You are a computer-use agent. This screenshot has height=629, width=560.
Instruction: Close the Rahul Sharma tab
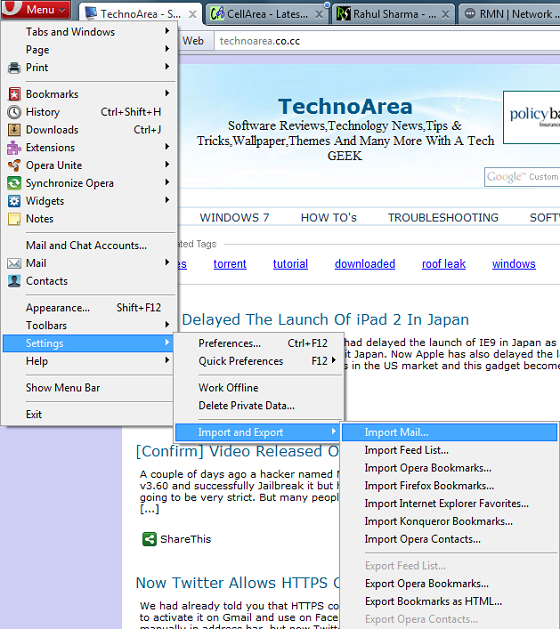pyautogui.click(x=445, y=14)
